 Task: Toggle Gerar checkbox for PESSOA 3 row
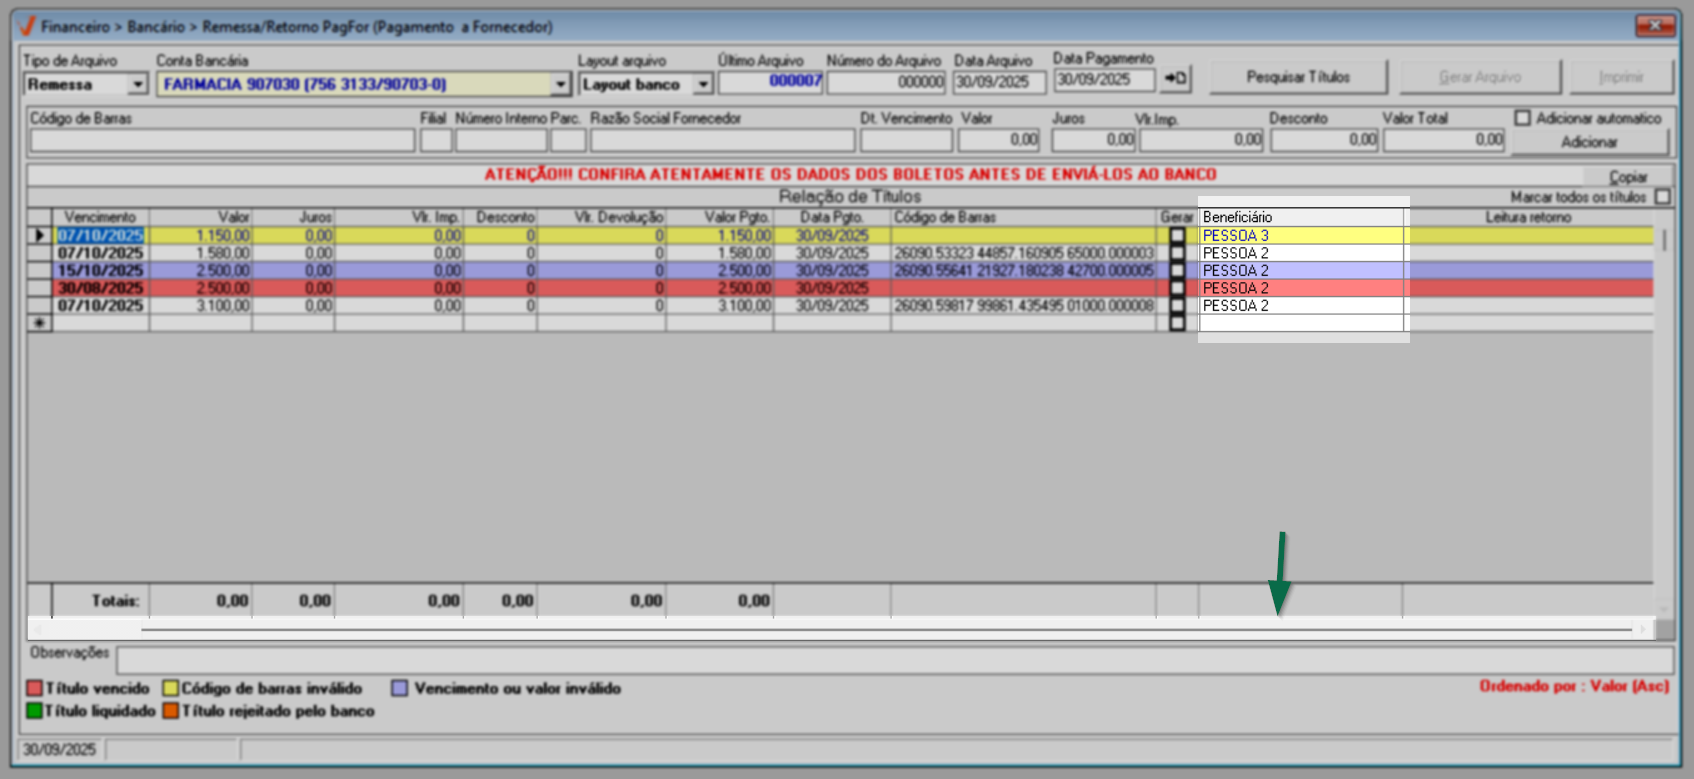click(1177, 236)
